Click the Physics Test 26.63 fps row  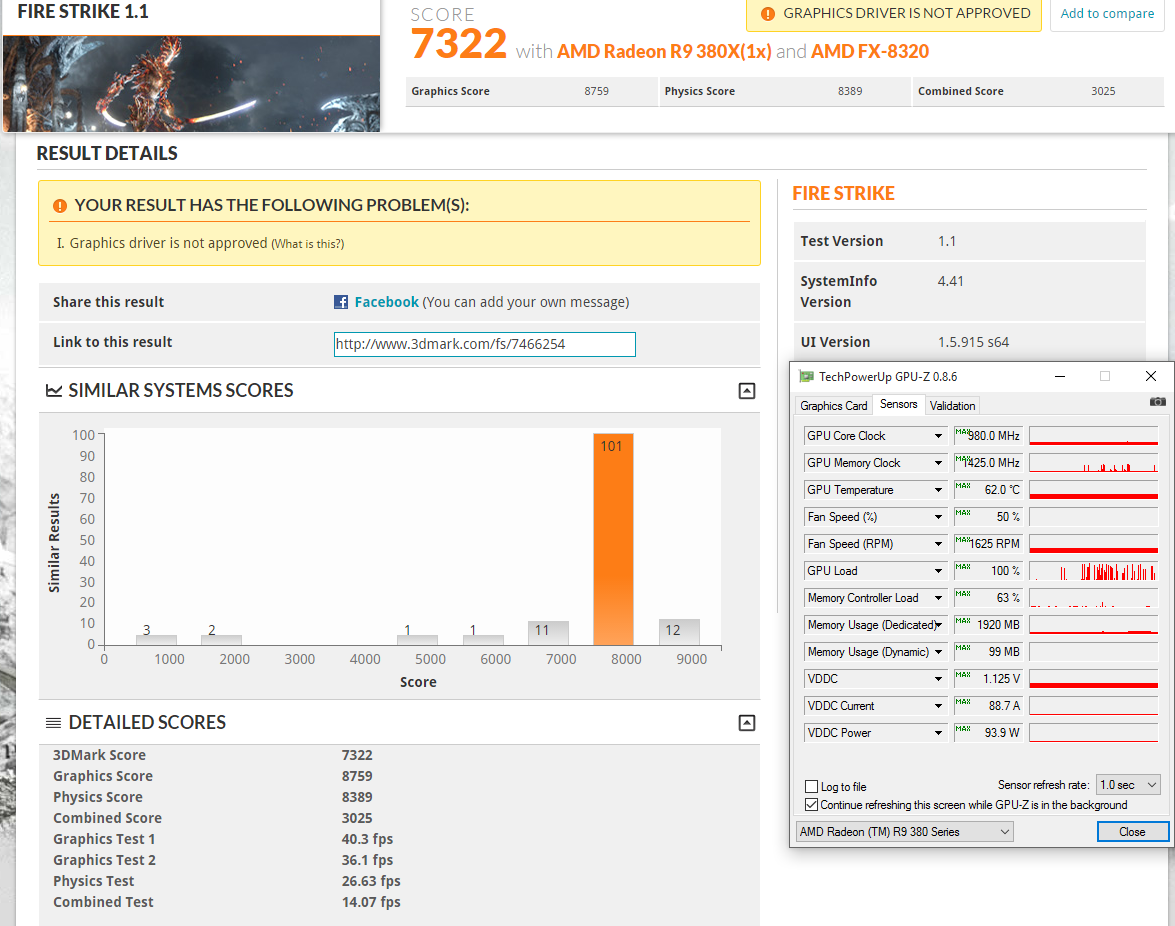(x=399, y=881)
